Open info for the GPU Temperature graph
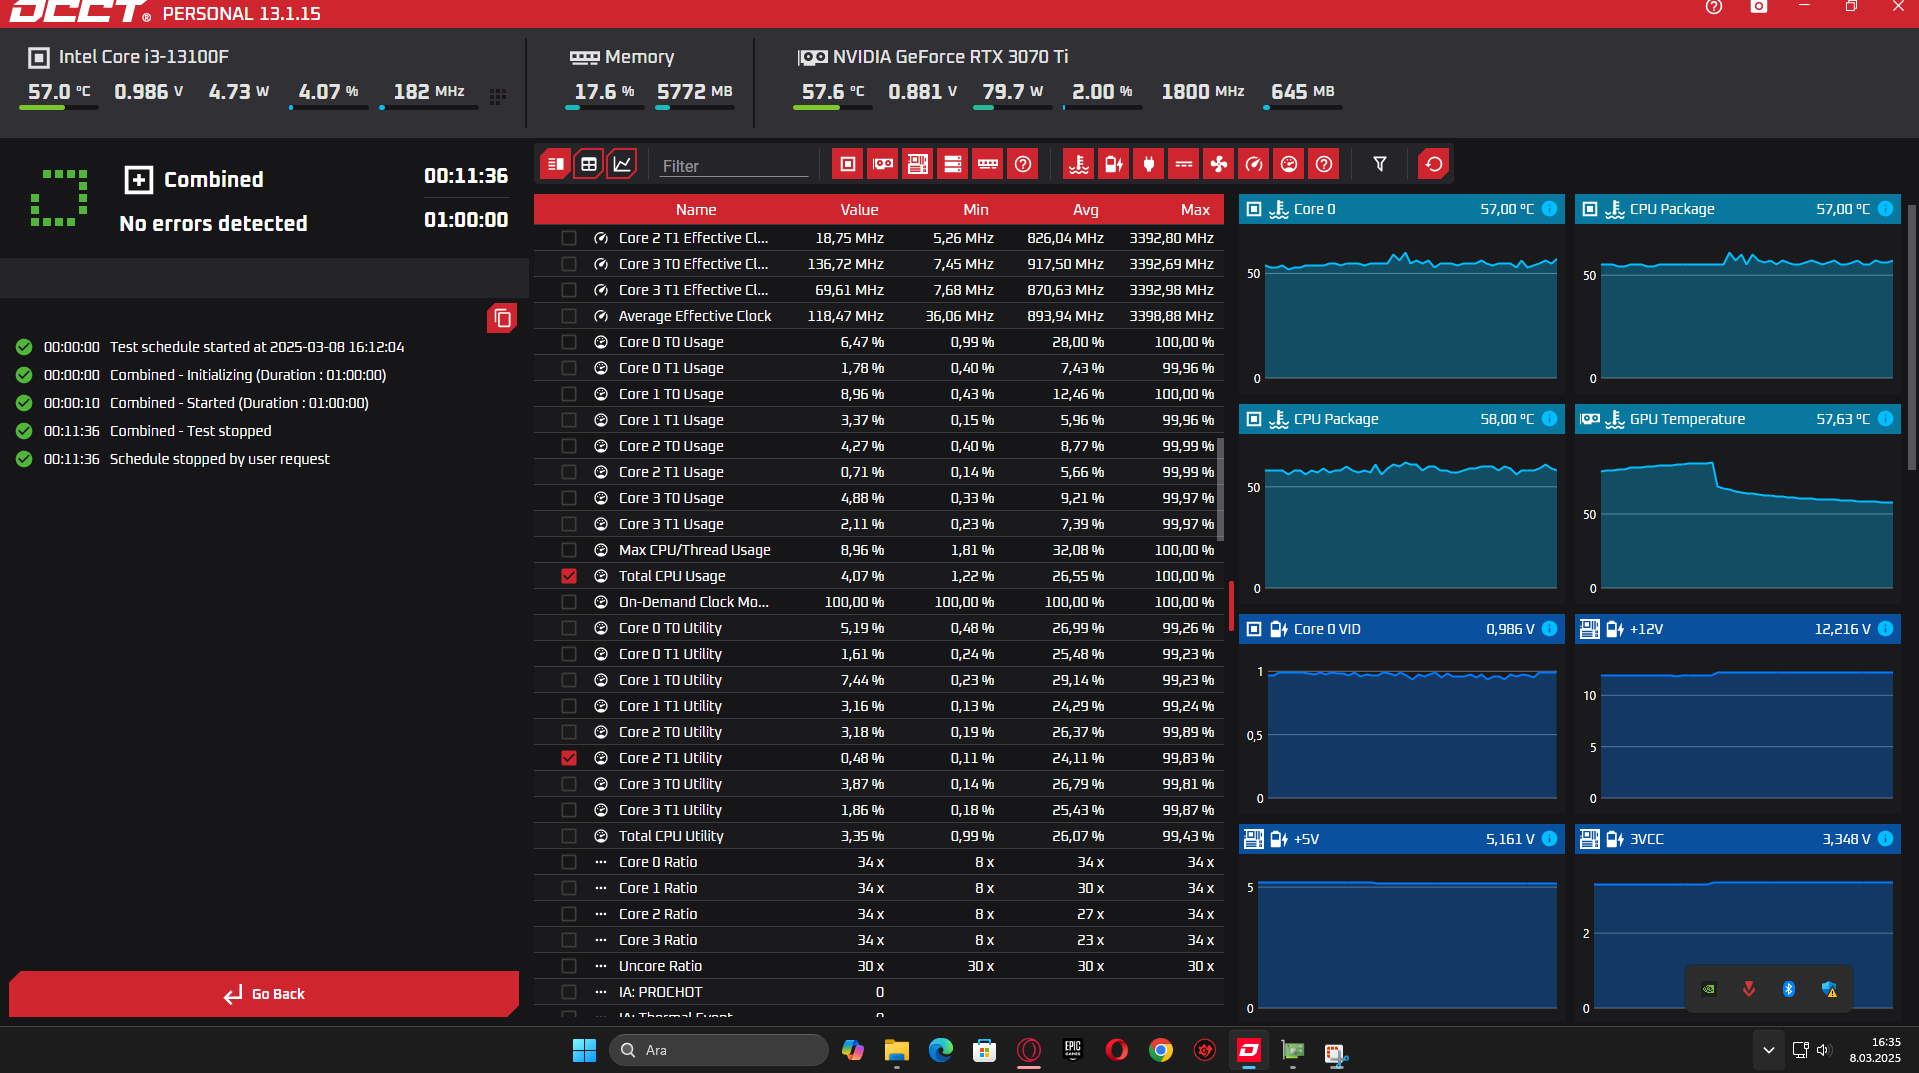The height and width of the screenshot is (1073, 1919). pyautogui.click(x=1885, y=419)
